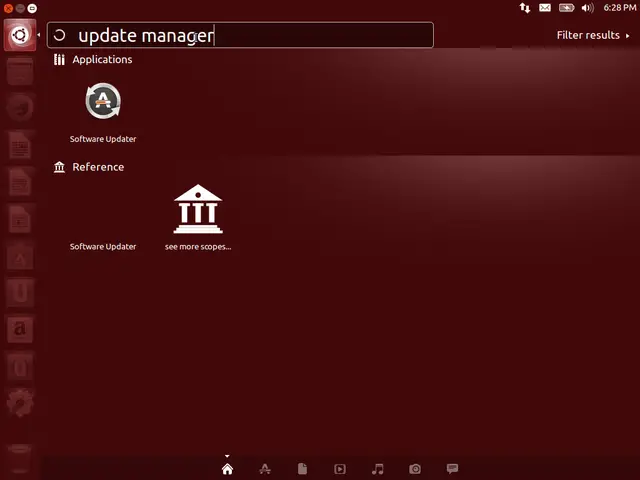Open System Settings gear in the launcher
640x480 pixels.
point(20,402)
